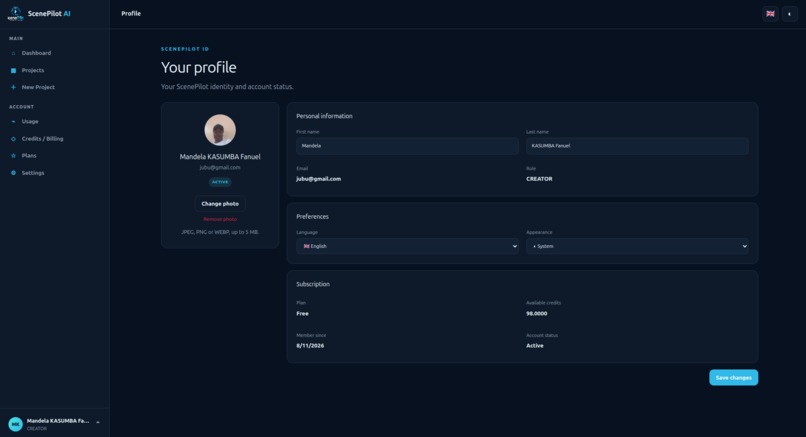Image resolution: width=806 pixels, height=437 pixels.
Task: Click the JPEG, PNG or WEBP hint text
Action: coord(220,232)
